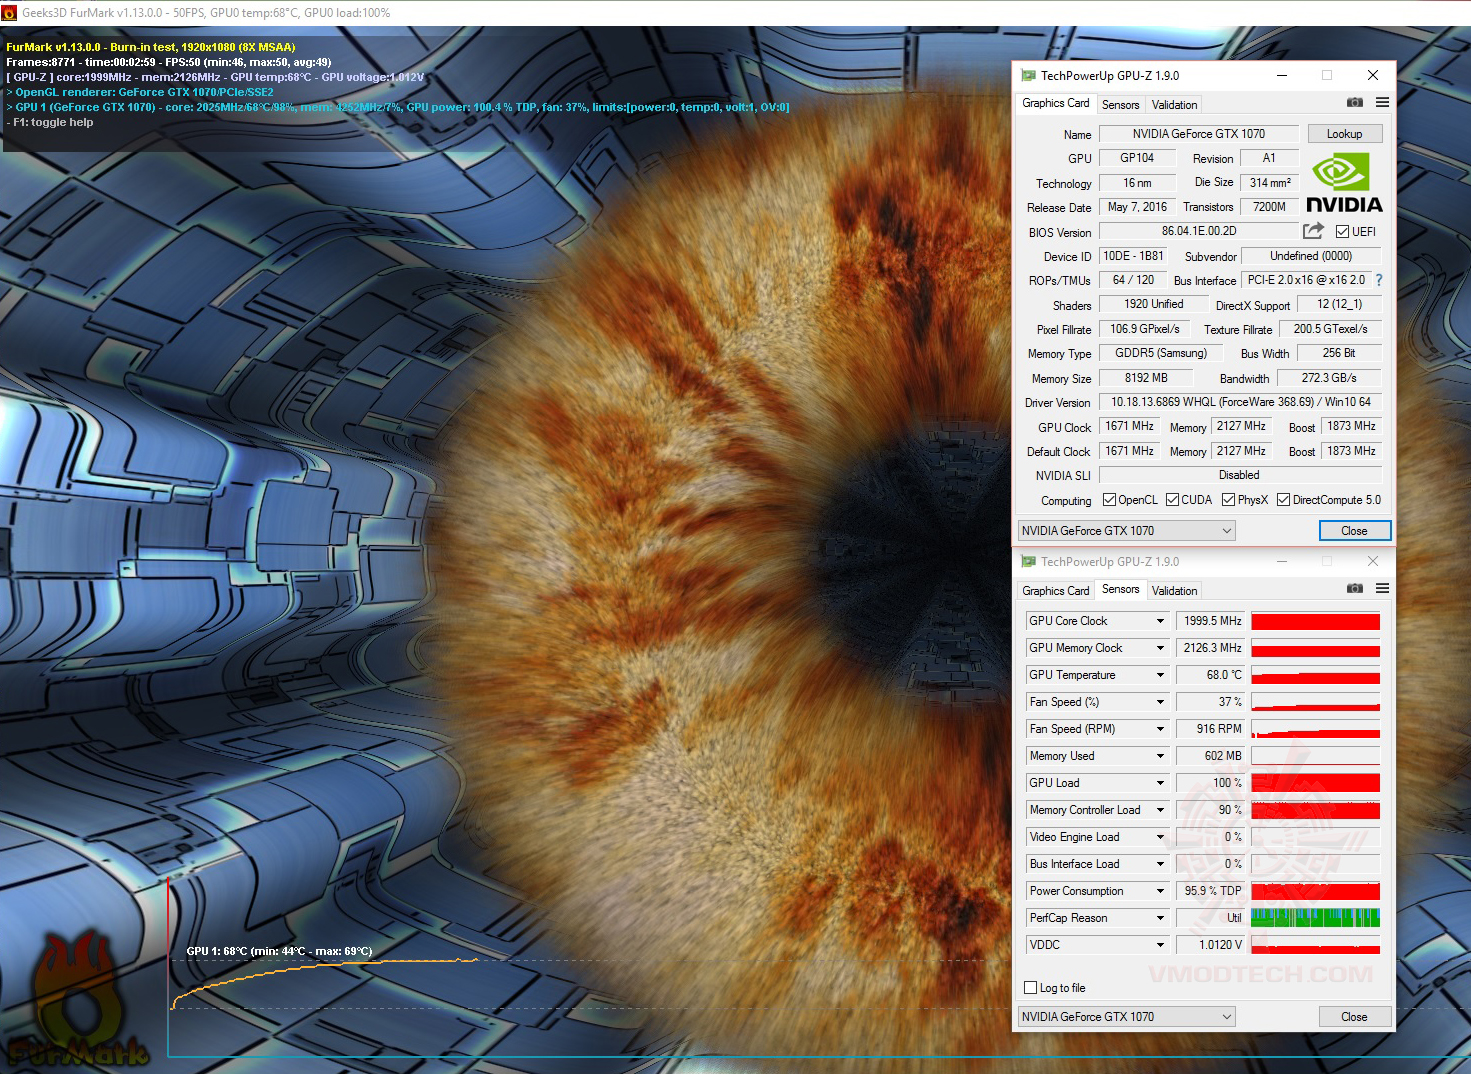Image resolution: width=1471 pixels, height=1074 pixels.
Task: Open the Memory Controller Load sensor dropdown
Action: [1160, 810]
